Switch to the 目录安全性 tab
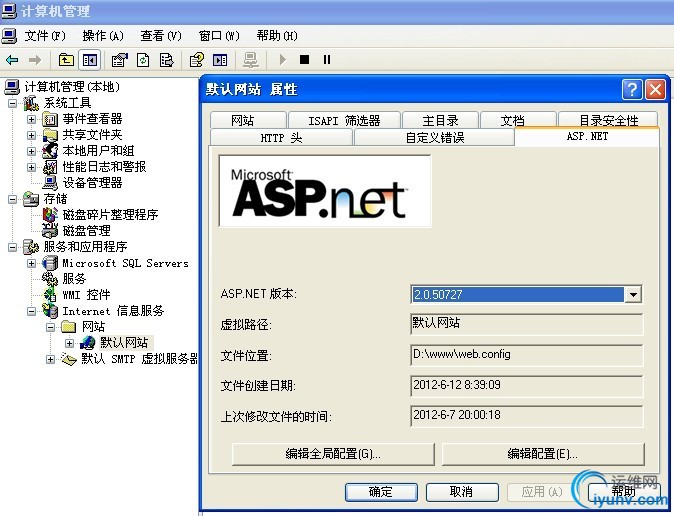The height and width of the screenshot is (516, 674). (x=608, y=120)
